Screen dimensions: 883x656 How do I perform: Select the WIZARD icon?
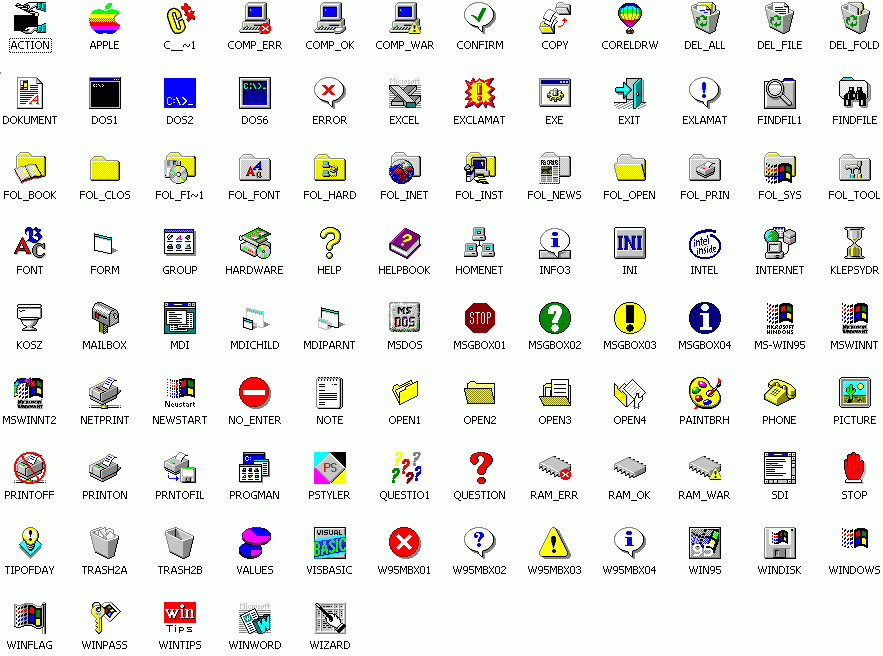329,617
